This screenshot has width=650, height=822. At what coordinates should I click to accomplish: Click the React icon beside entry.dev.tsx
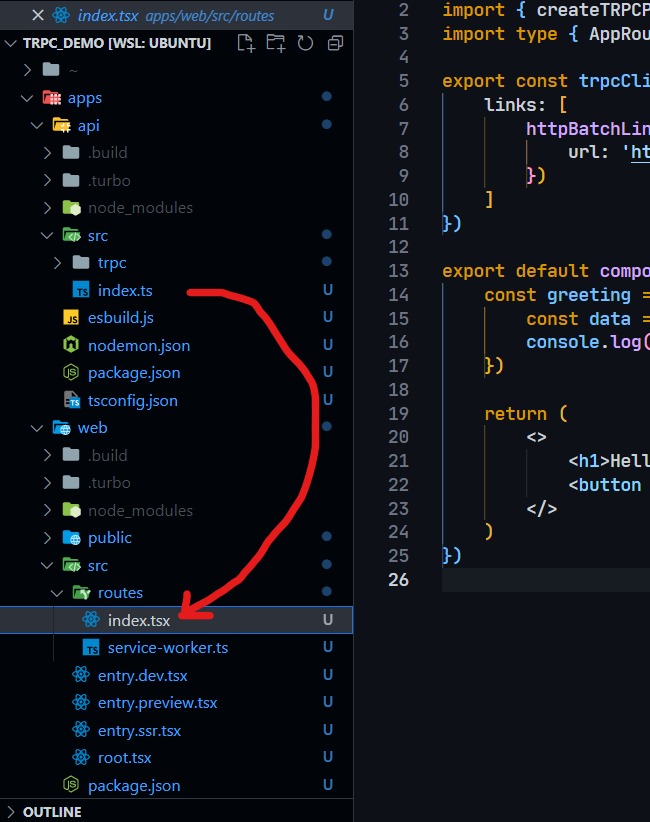81,675
